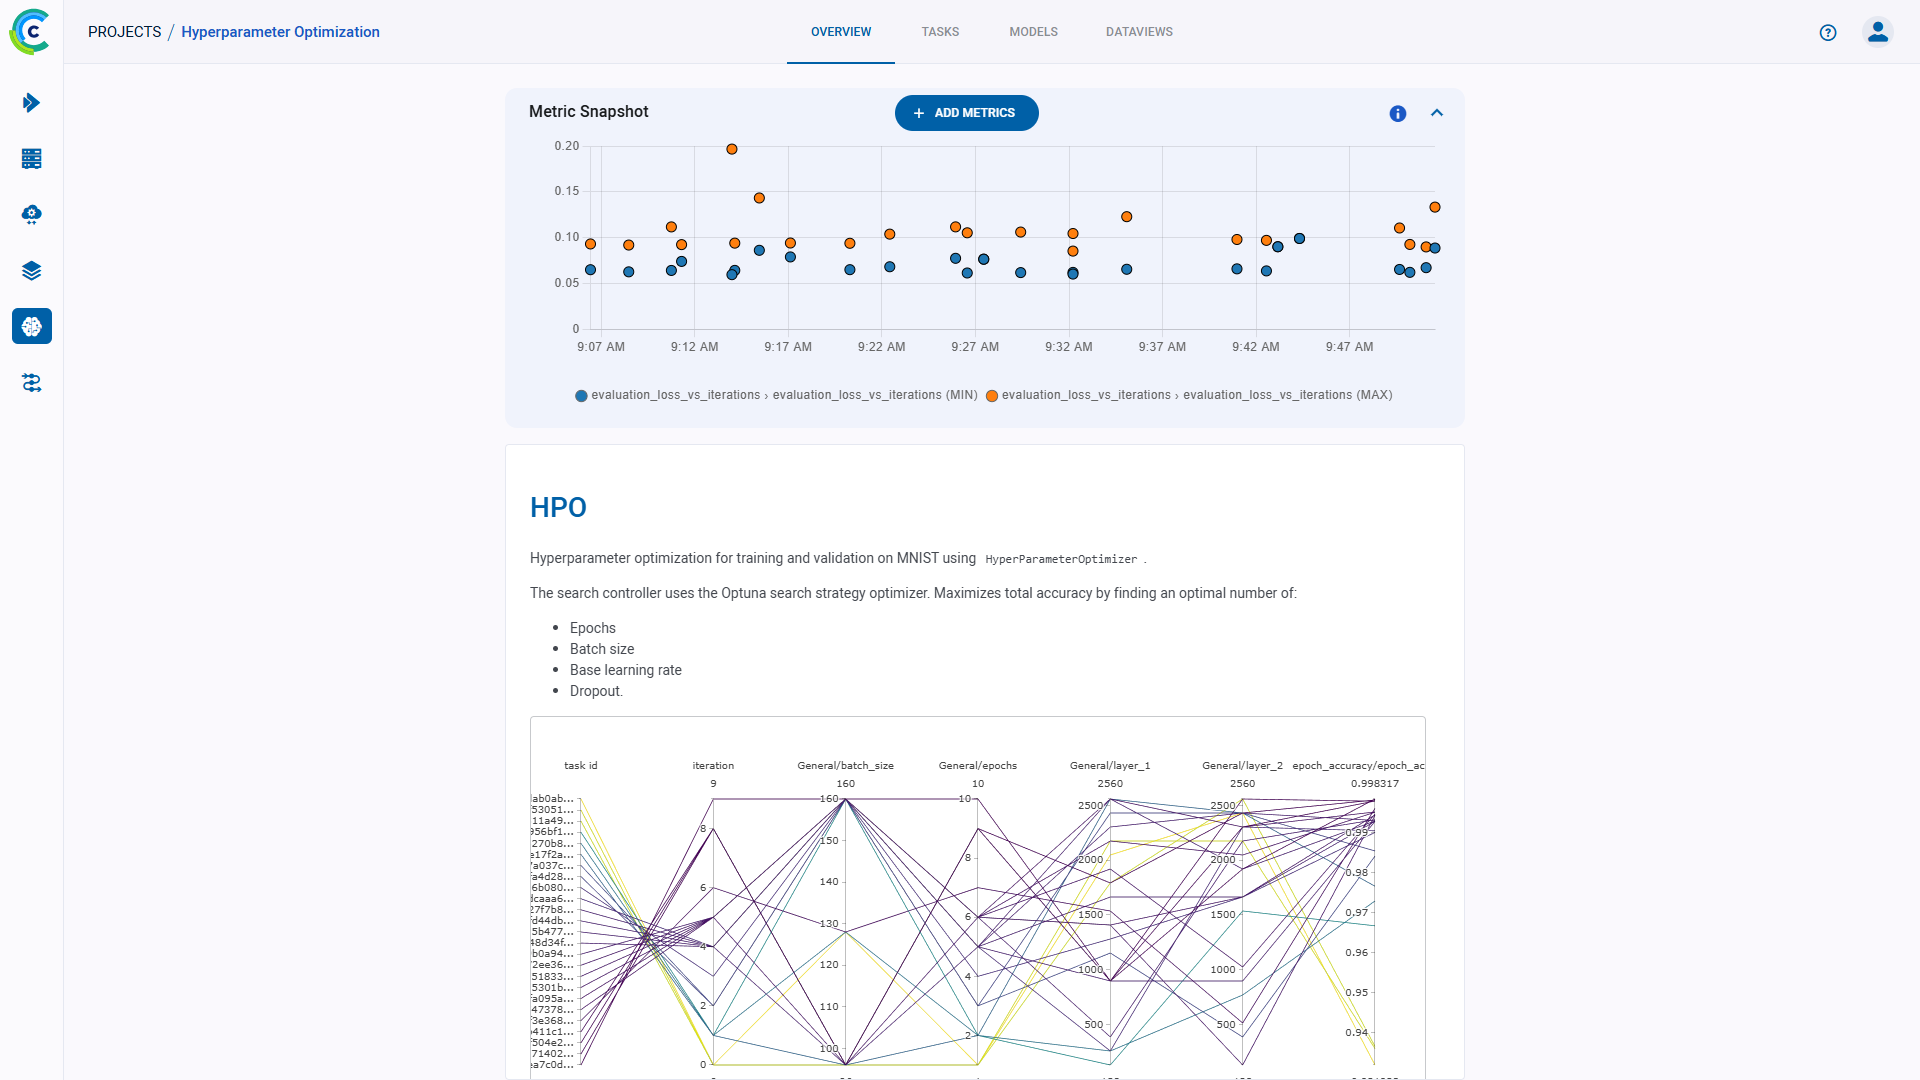Image resolution: width=1920 pixels, height=1080 pixels.
Task: Select the stacked-layers icon in the sidebar
Action: [x=31, y=270]
